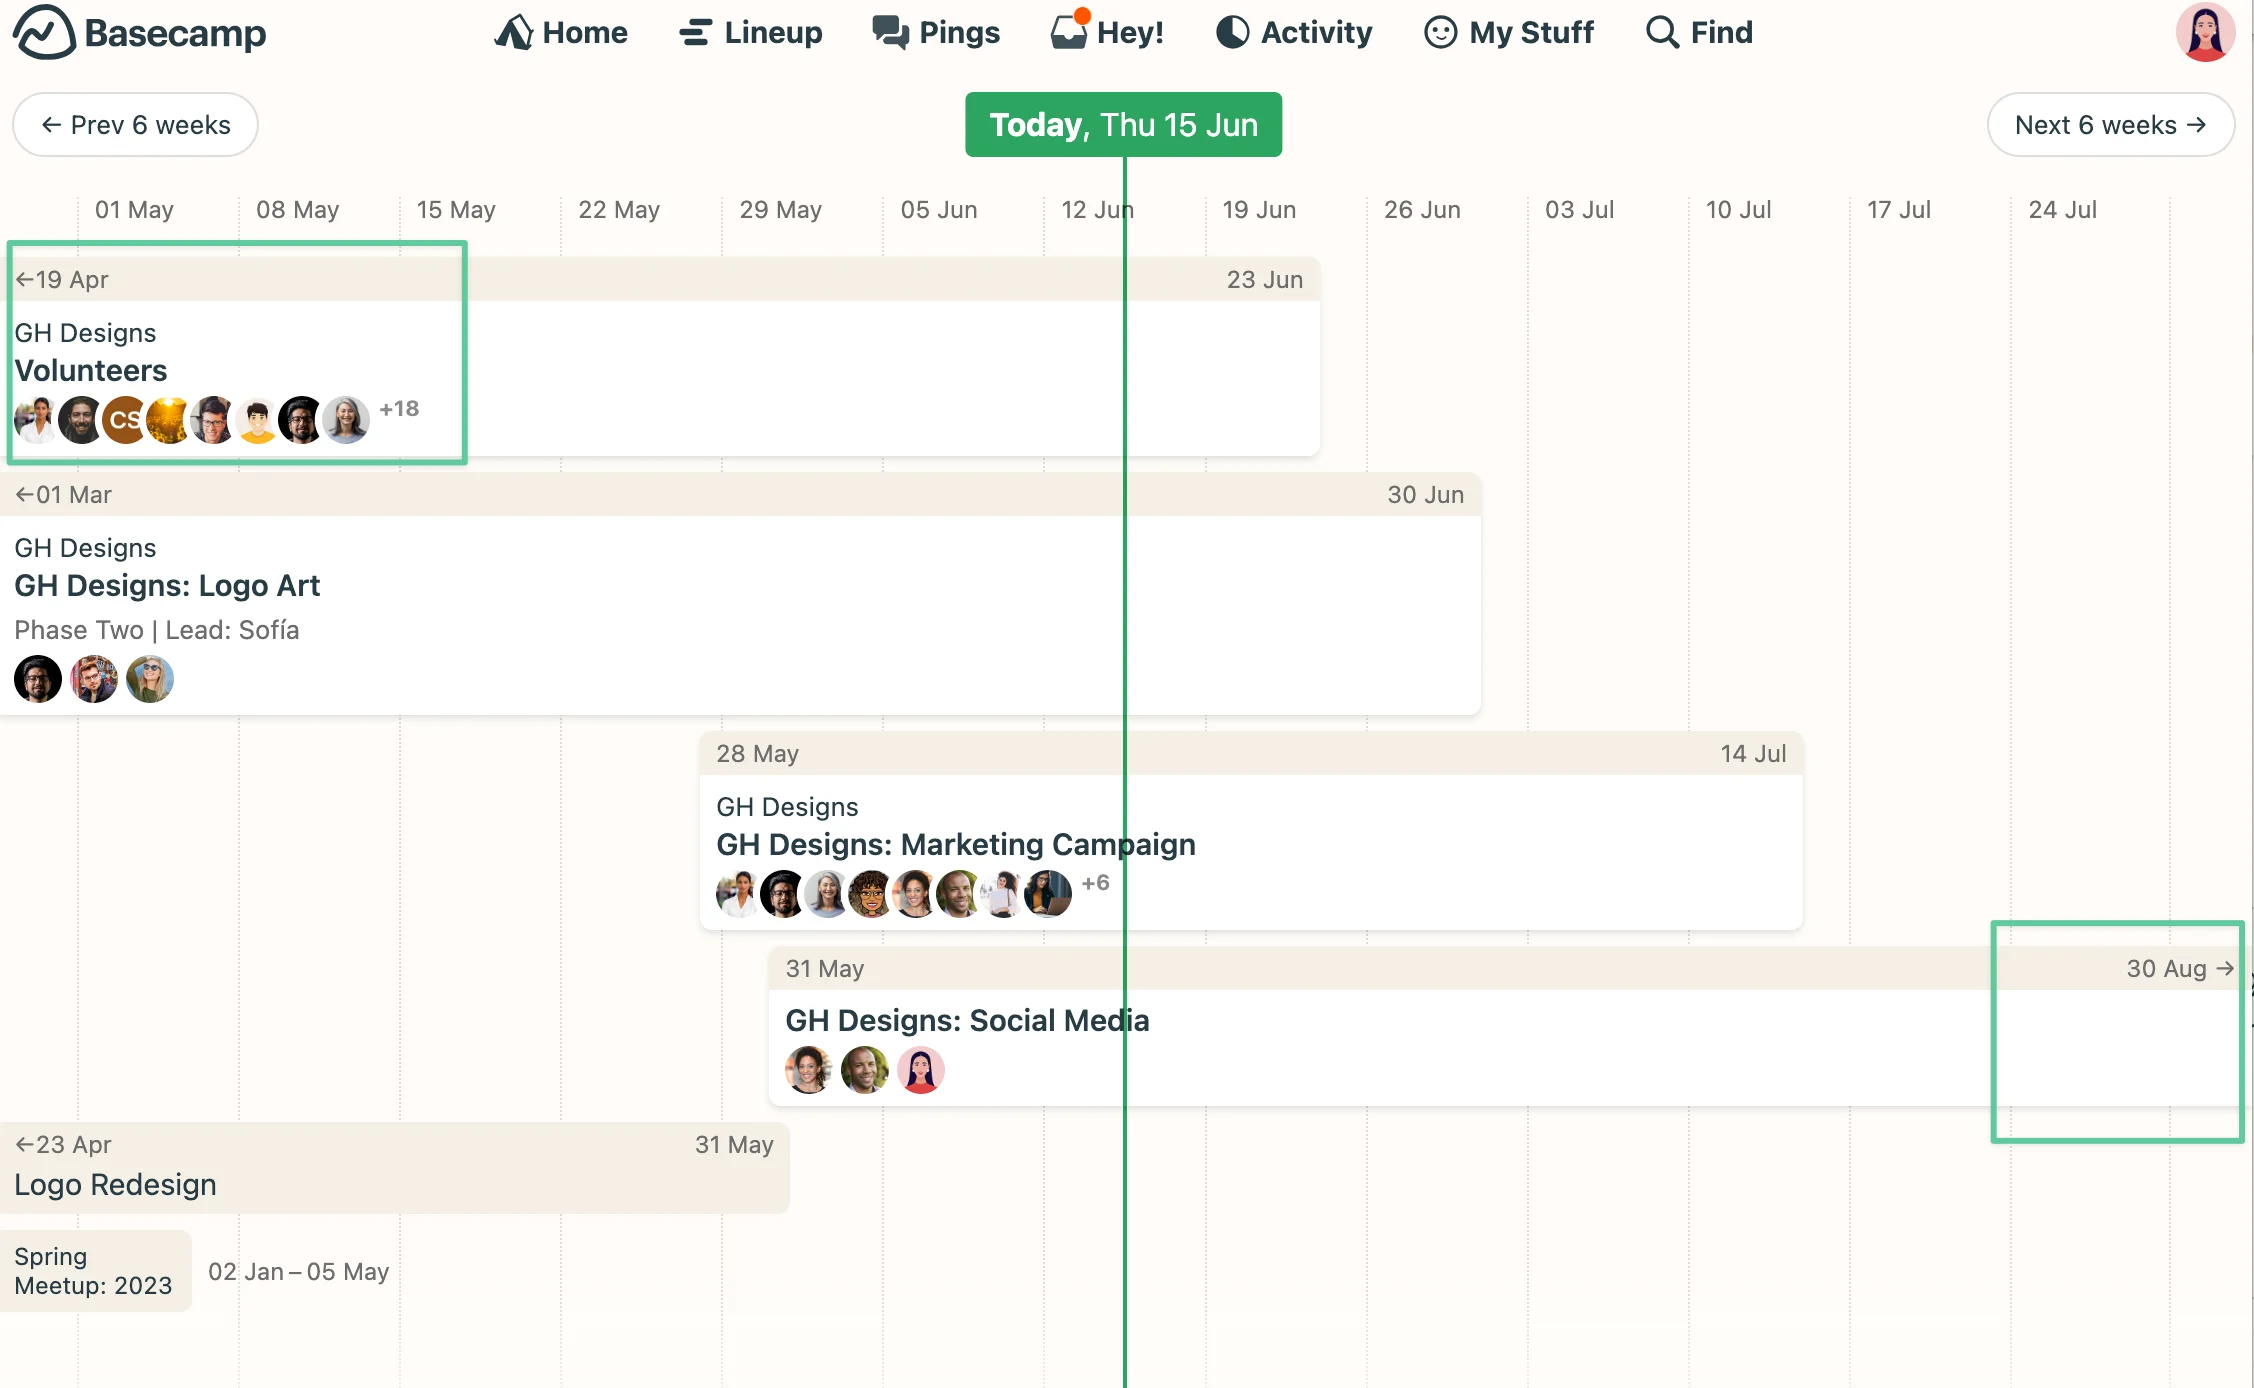Go to Prev 6 weeks

coord(135,125)
